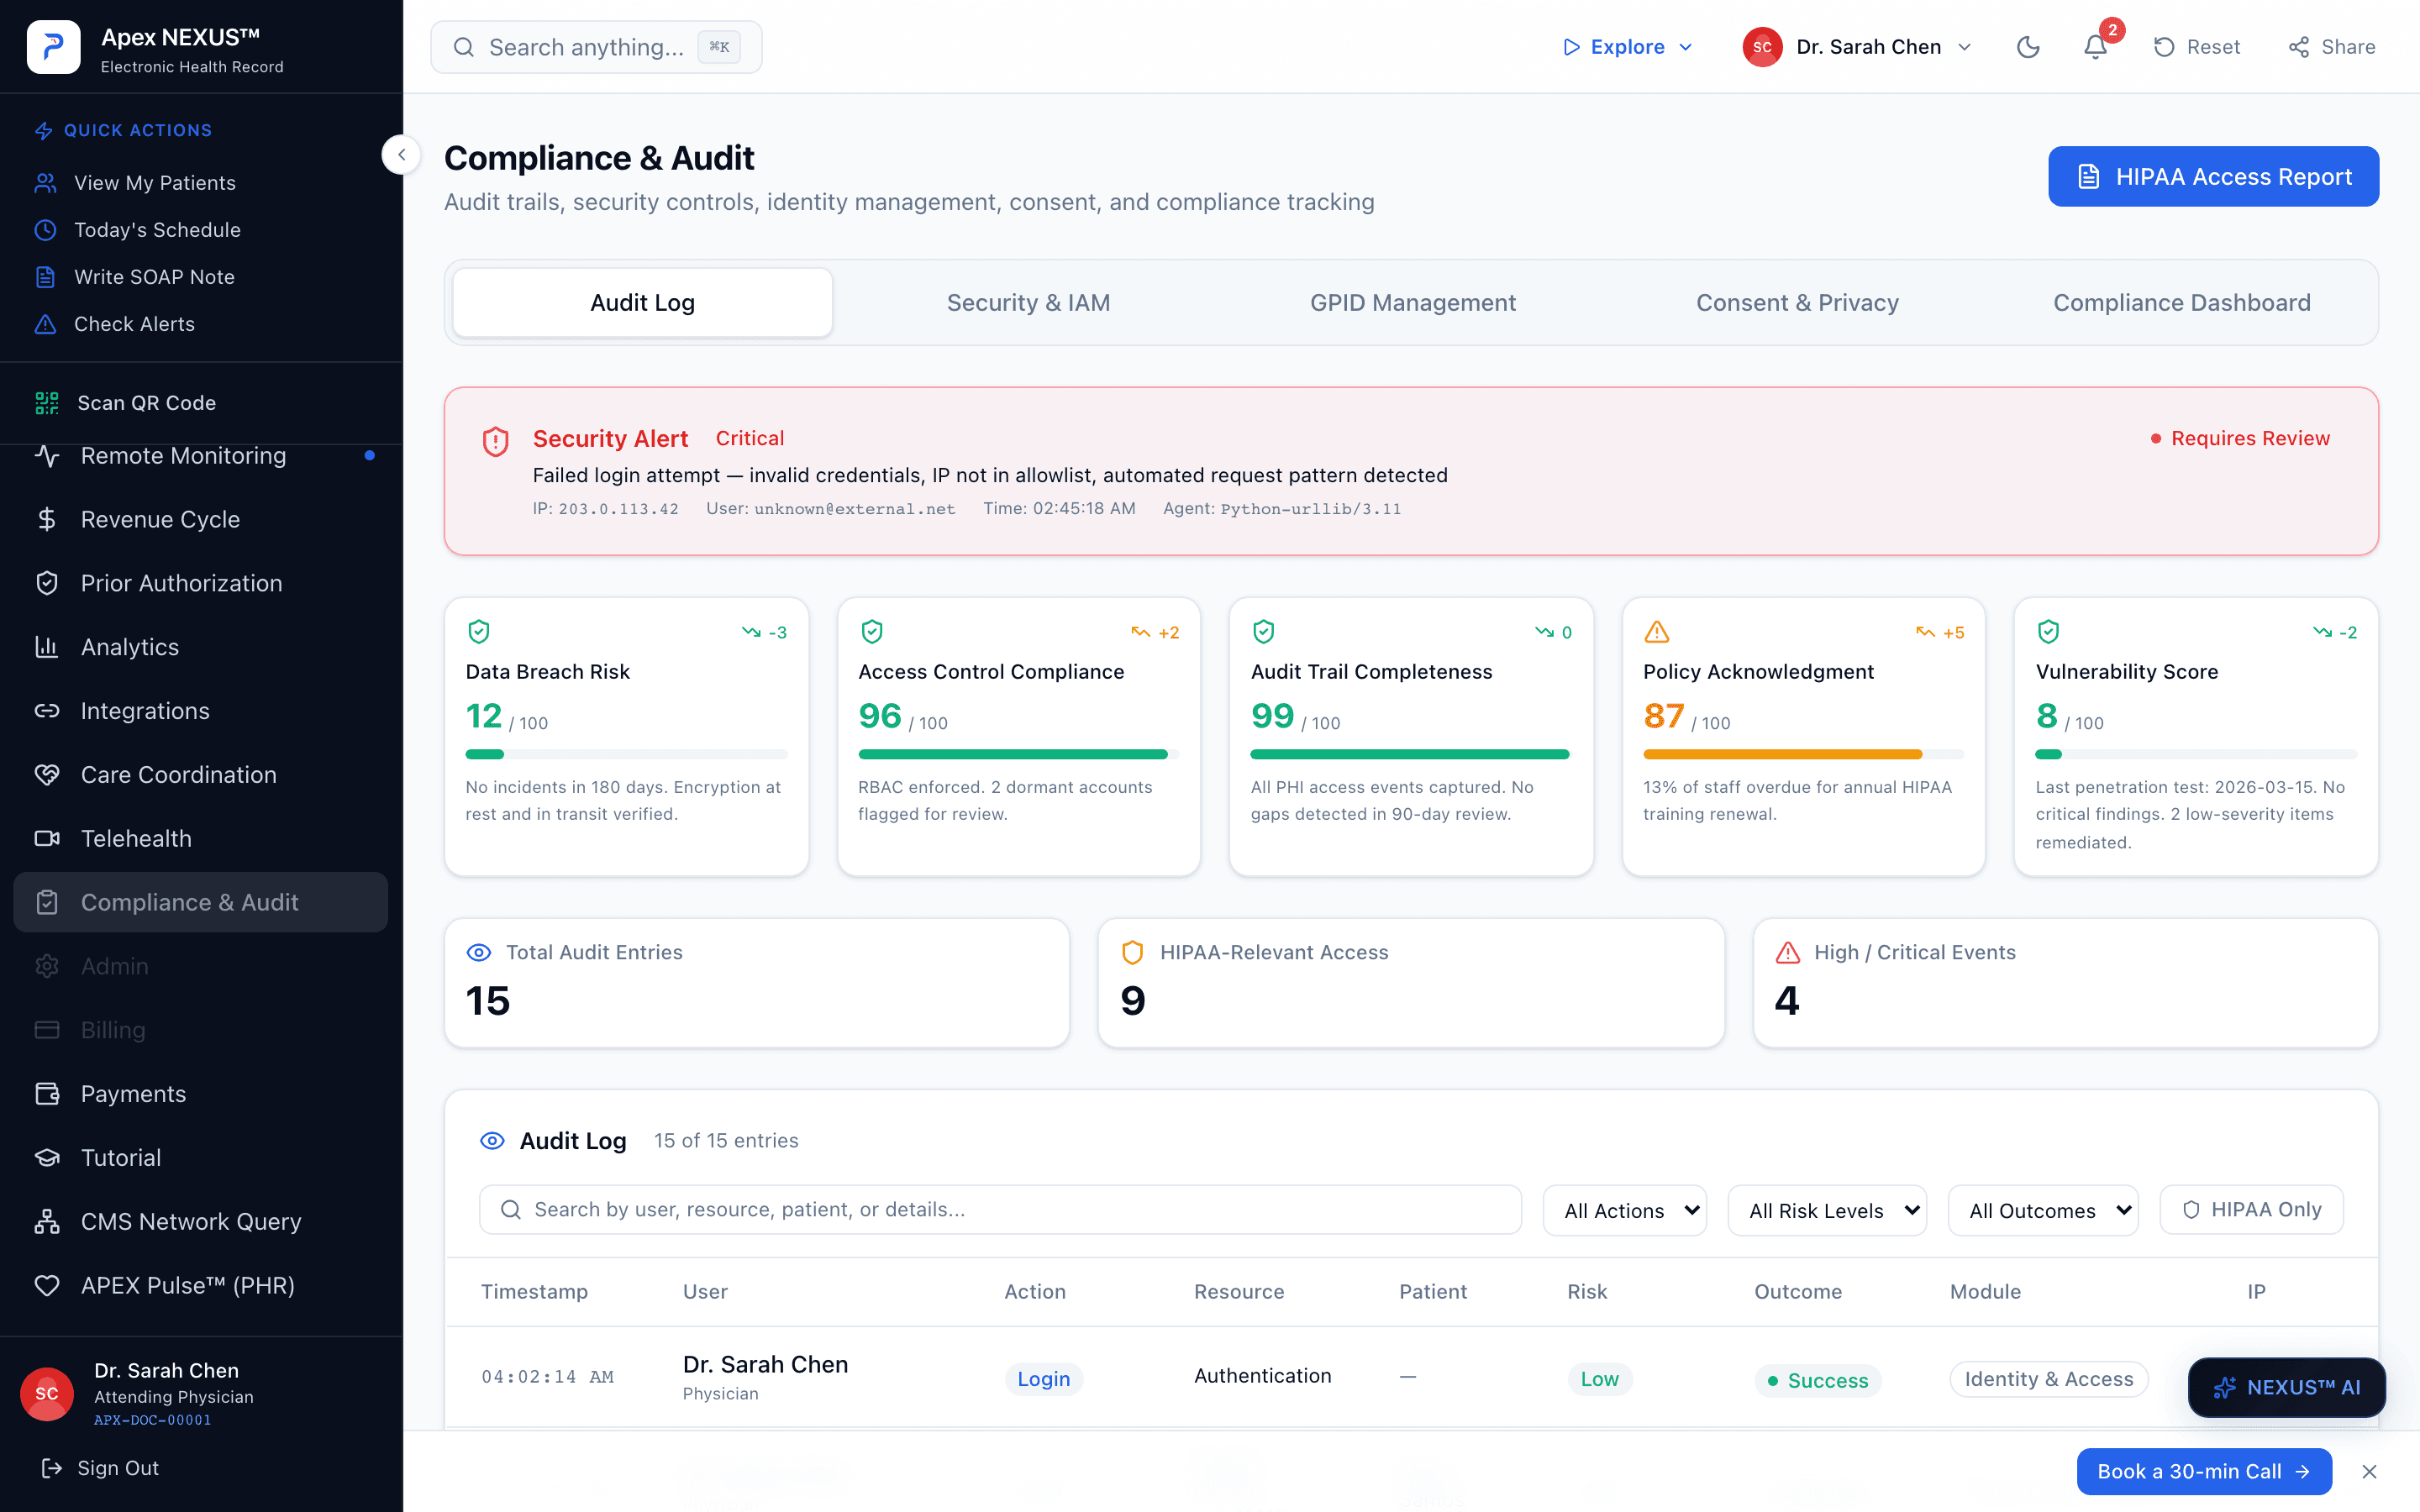This screenshot has height=1512, width=2420.
Task: Switch to the Consent & Privacy tab
Action: (x=1797, y=303)
